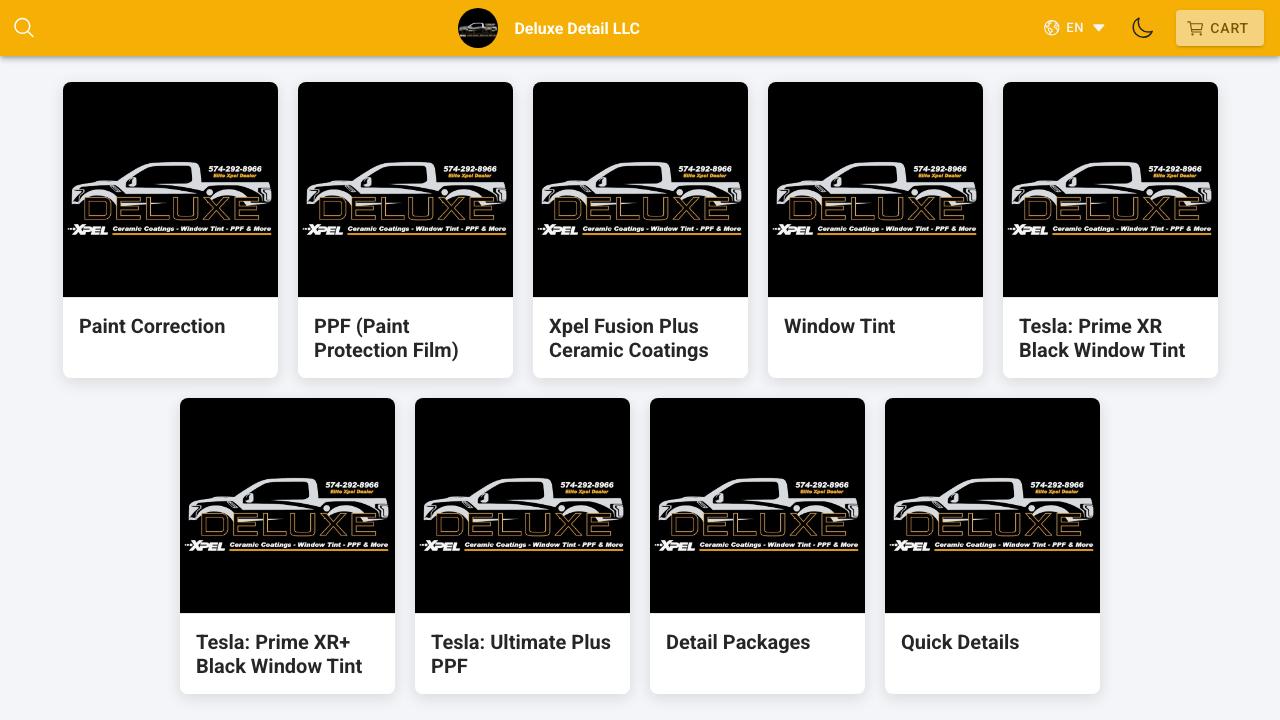Click the search magnifier icon
Image resolution: width=1280 pixels, height=720 pixels.
[x=24, y=28]
